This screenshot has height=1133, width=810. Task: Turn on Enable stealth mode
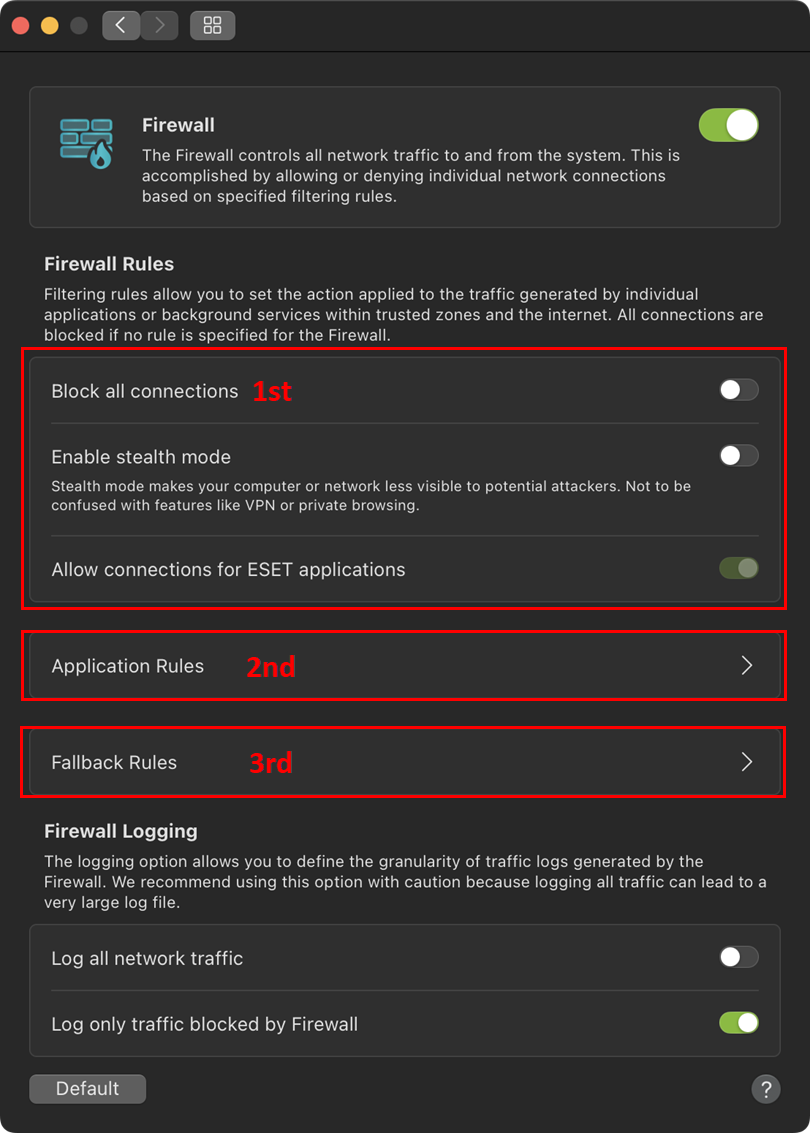(739, 456)
